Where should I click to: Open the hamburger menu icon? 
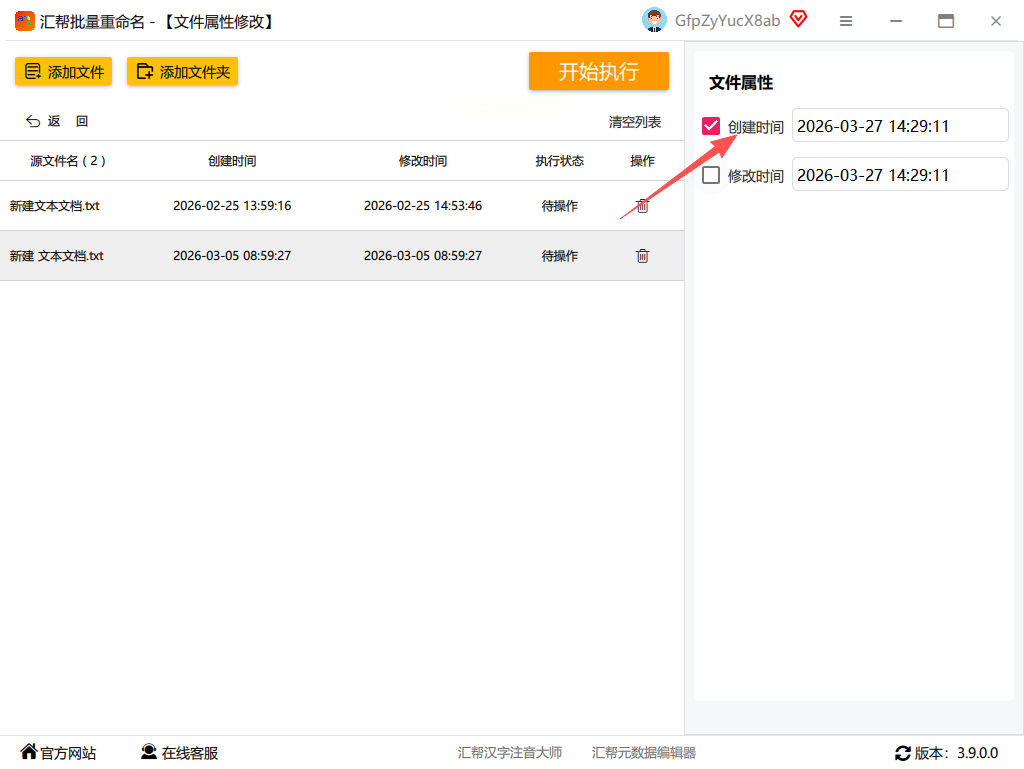(x=846, y=21)
